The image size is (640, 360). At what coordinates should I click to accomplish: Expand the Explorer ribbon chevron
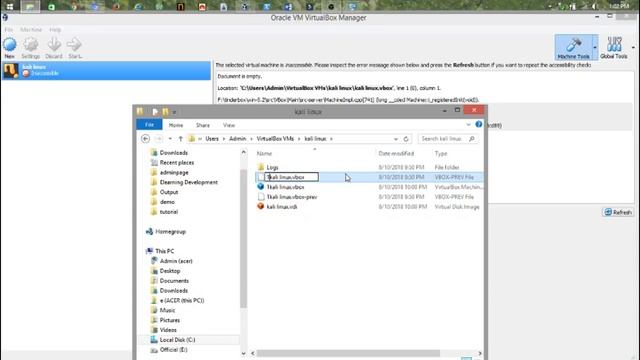468,124
